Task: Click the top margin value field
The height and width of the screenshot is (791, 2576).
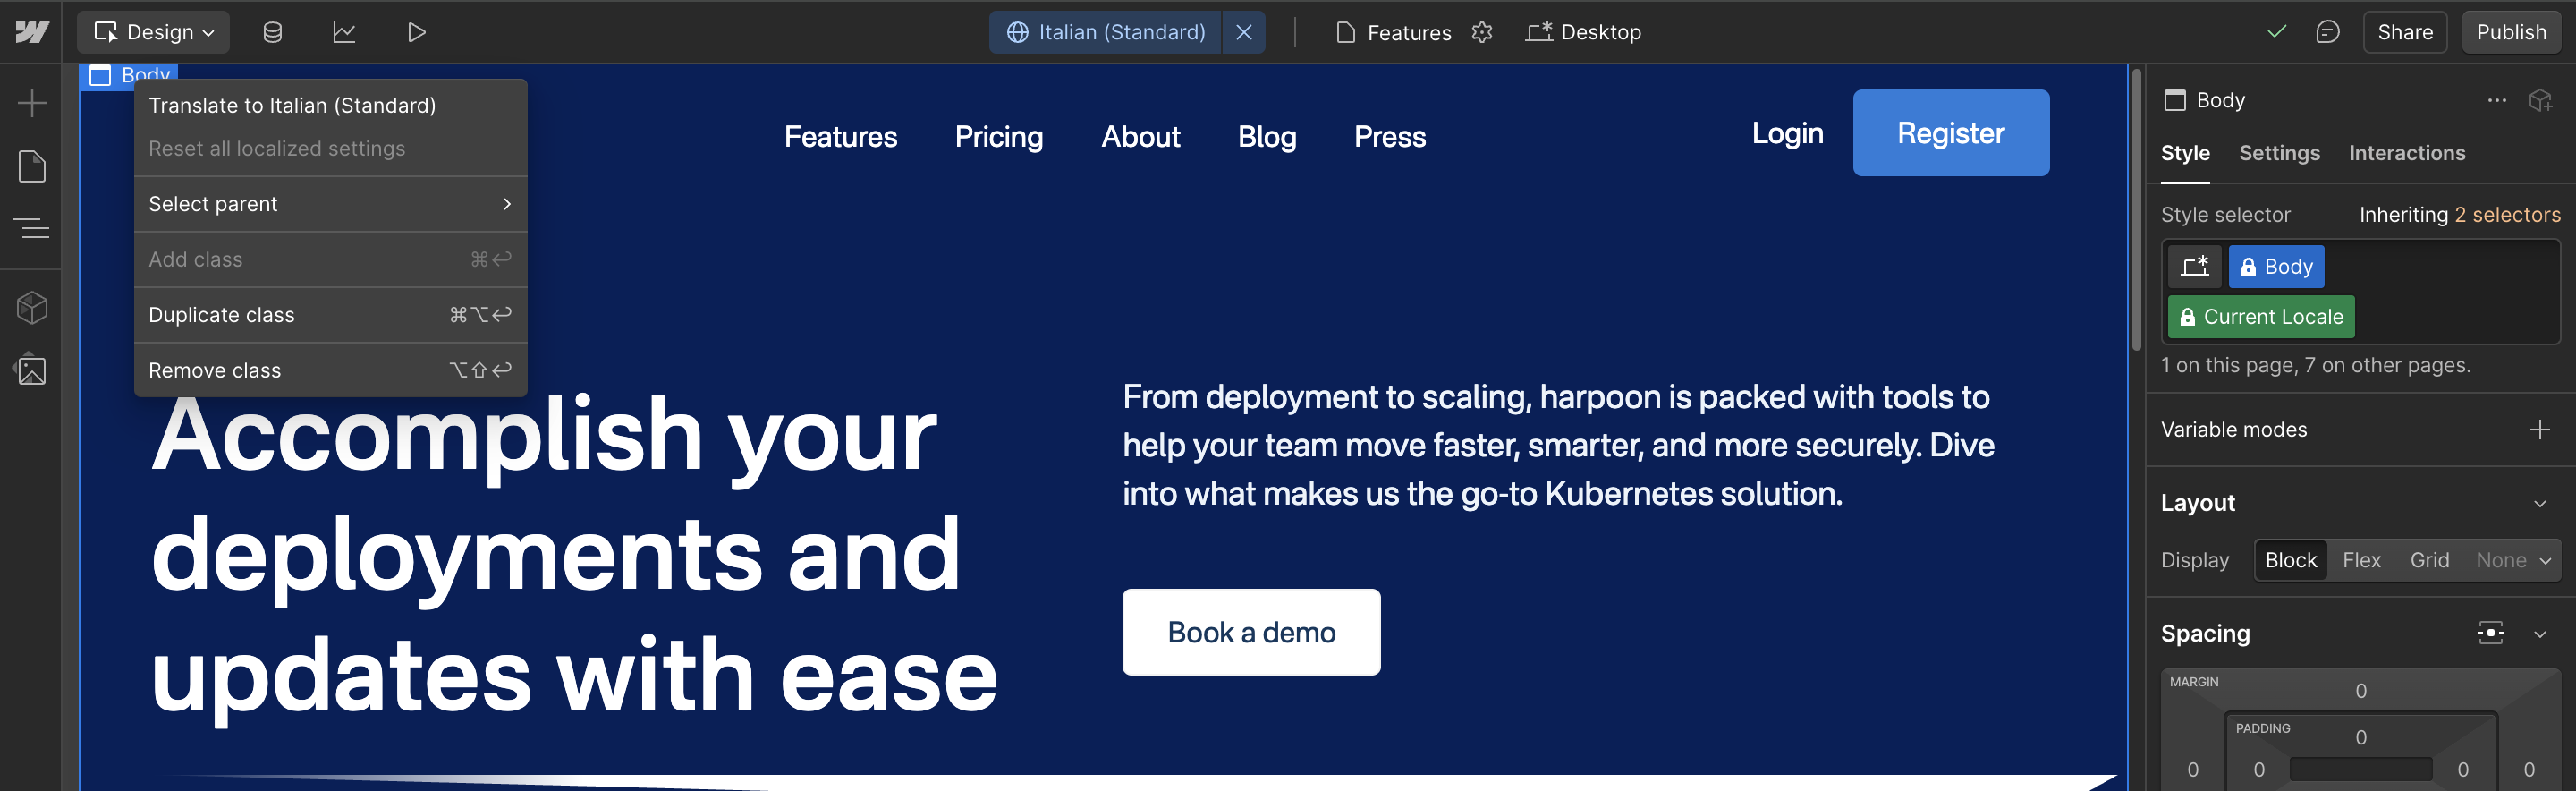Action: 2361,691
